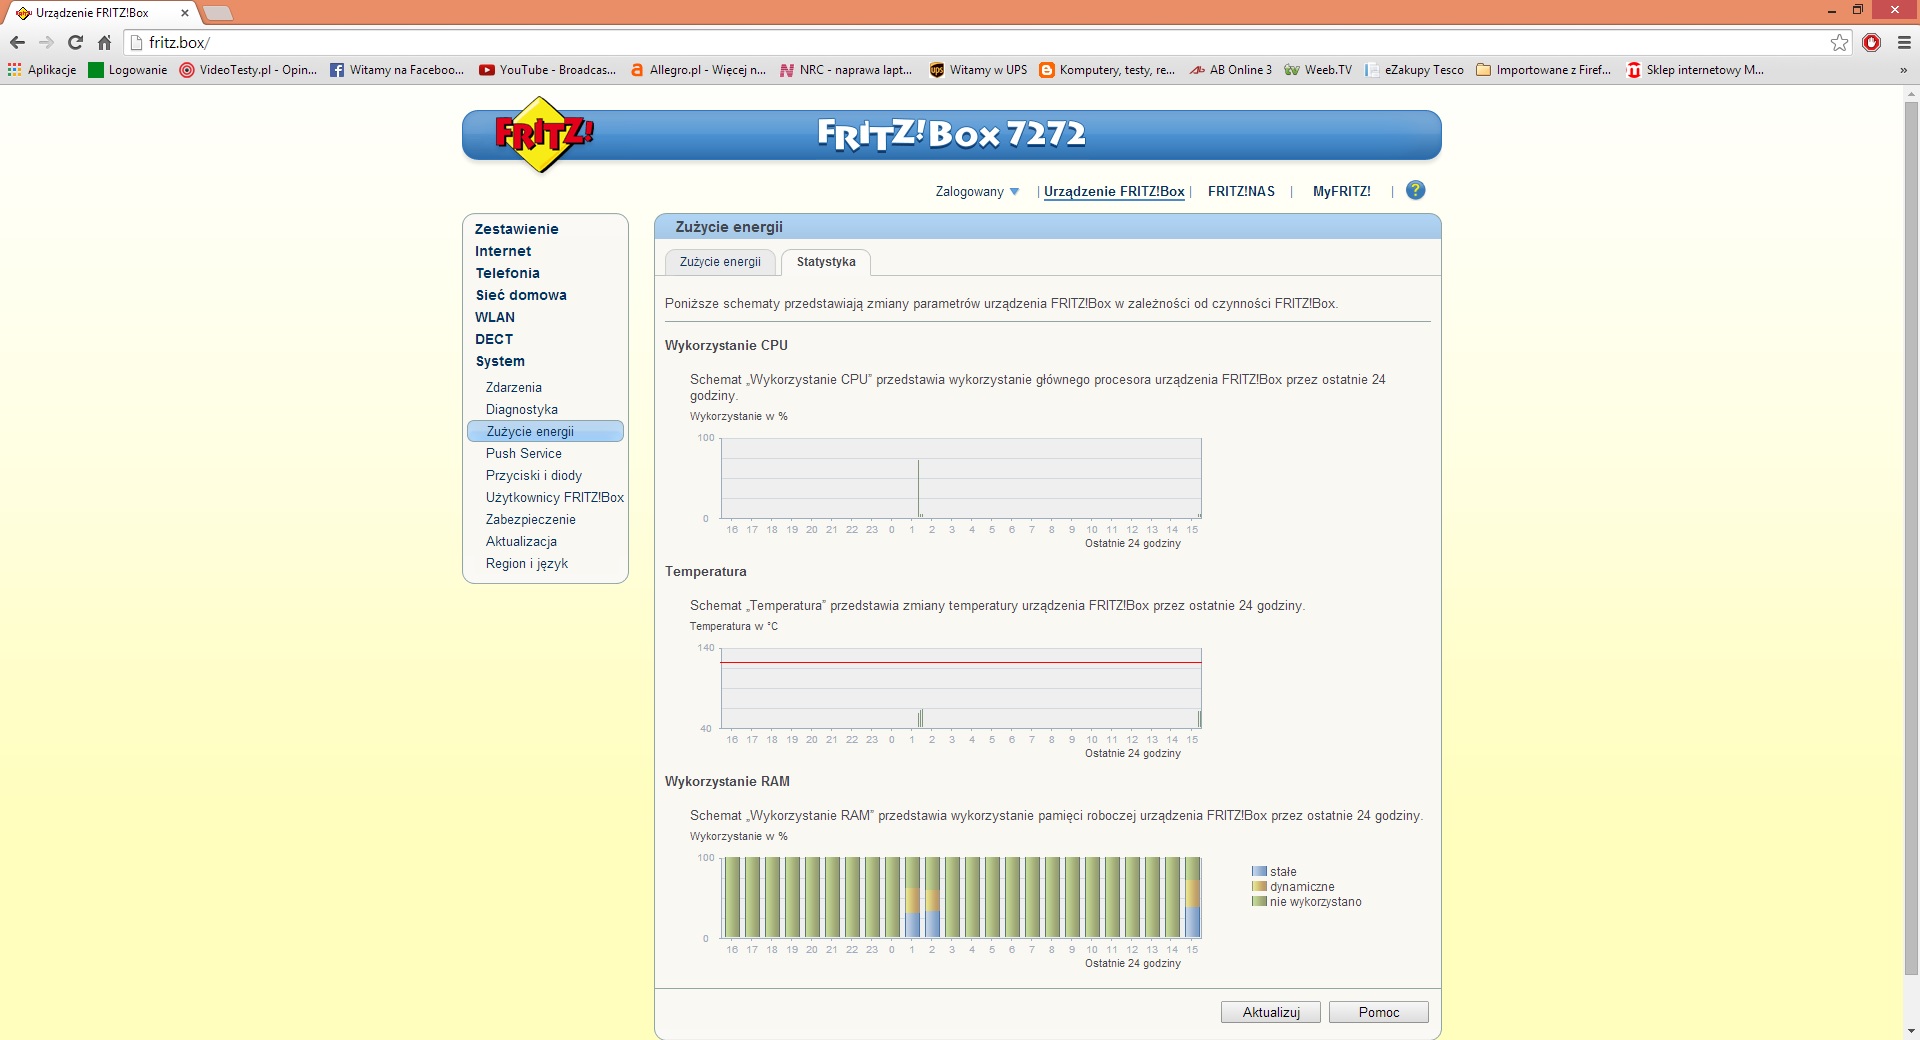Click the Aktualizuj button
1920x1040 pixels.
point(1269,1012)
